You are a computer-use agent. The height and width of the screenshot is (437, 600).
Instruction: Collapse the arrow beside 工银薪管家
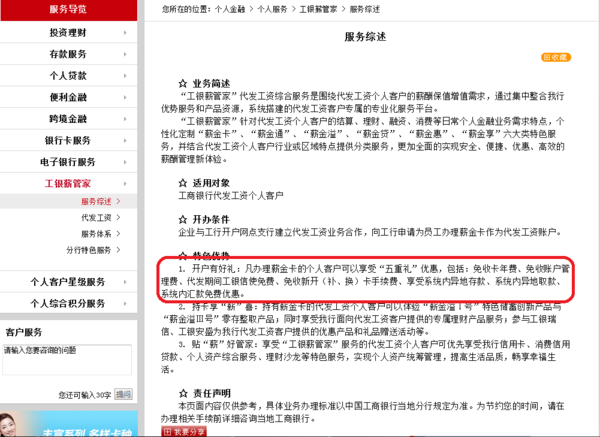point(125,184)
